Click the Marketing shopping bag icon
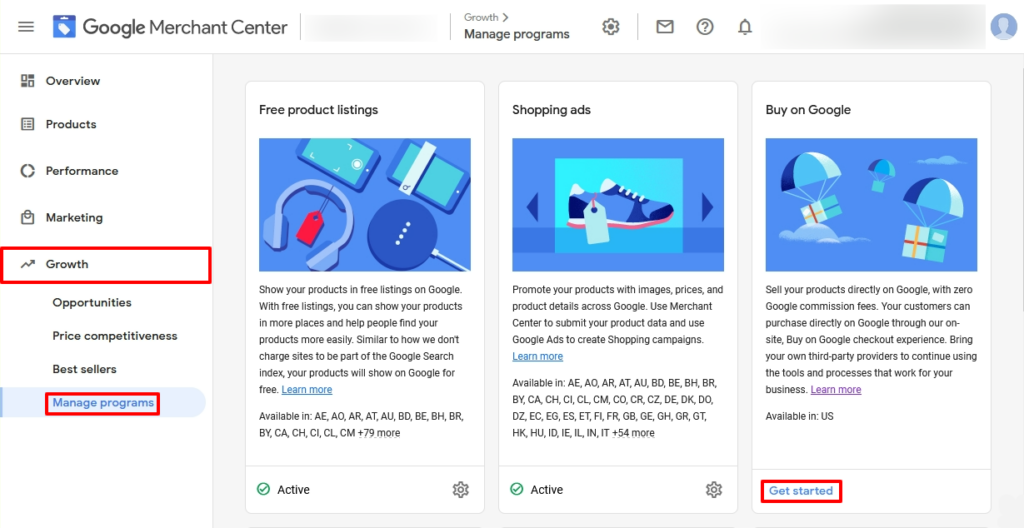This screenshot has height=528, width=1024. click(x=27, y=218)
